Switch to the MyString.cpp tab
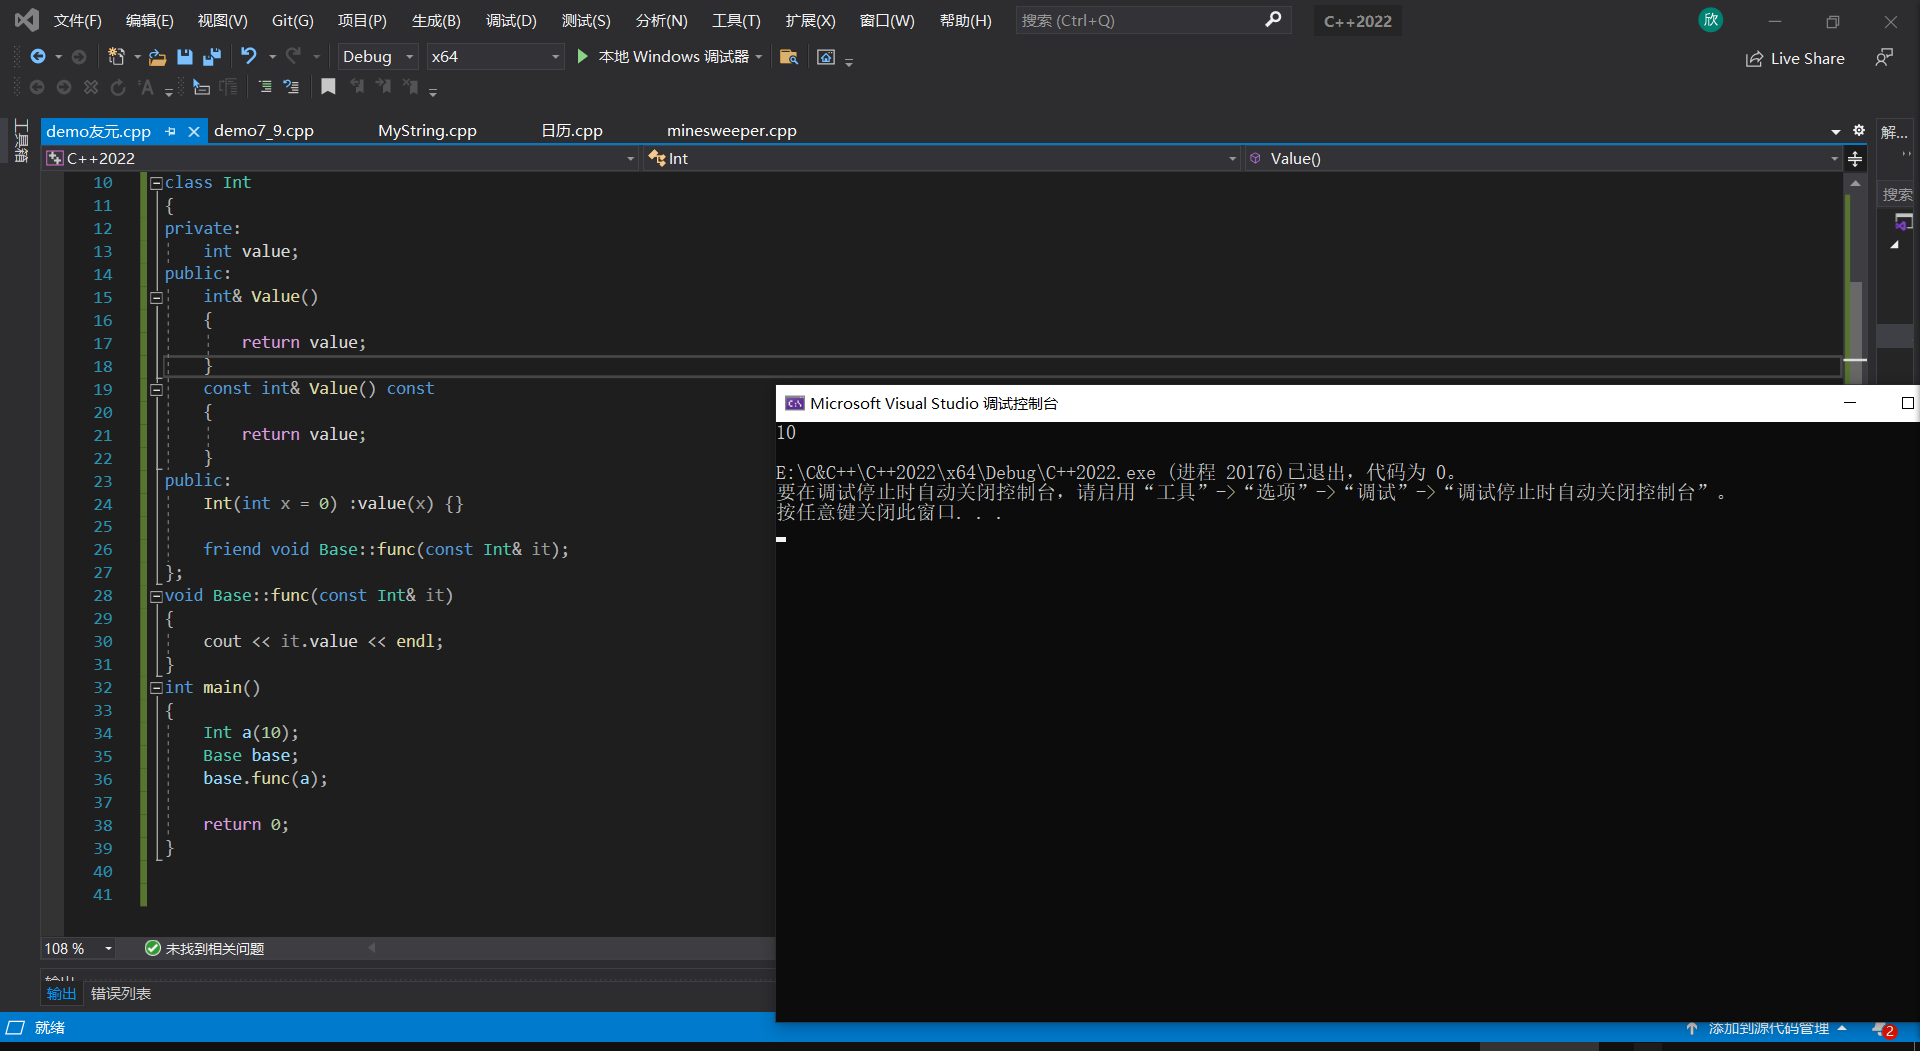Image resolution: width=1920 pixels, height=1051 pixels. (x=427, y=131)
